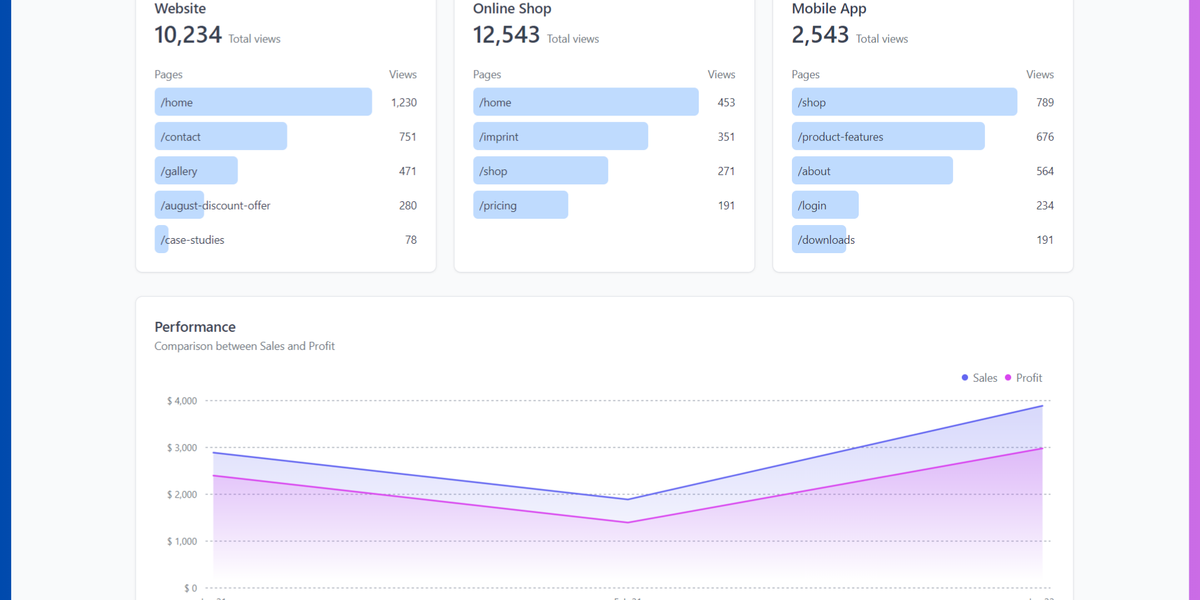The width and height of the screenshot is (1200, 600).
Task: Click the /gallery views bar
Action: [x=196, y=170]
